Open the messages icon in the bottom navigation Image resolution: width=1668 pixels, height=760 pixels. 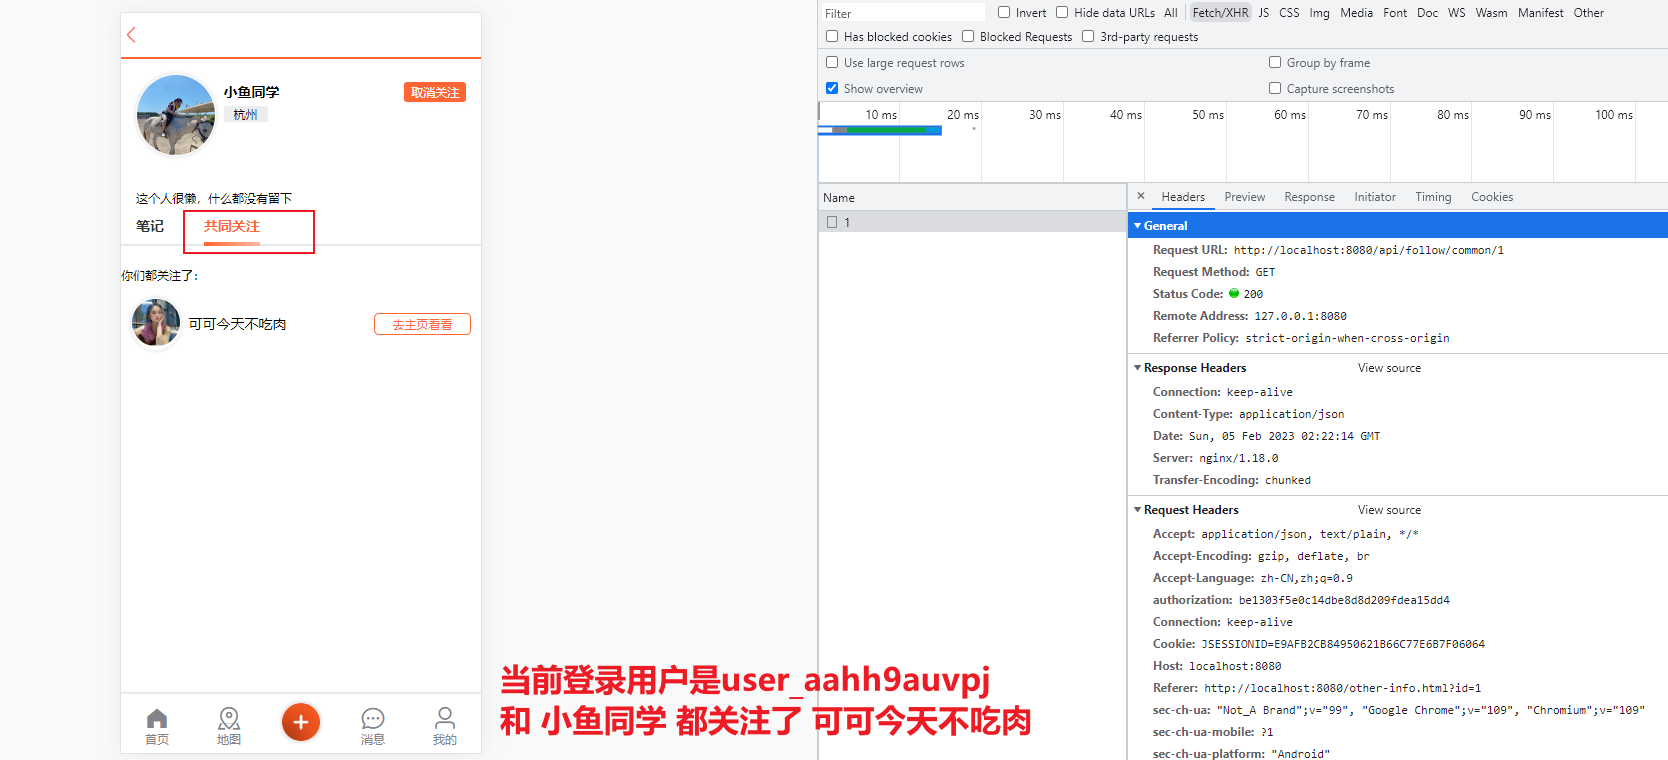[373, 720]
